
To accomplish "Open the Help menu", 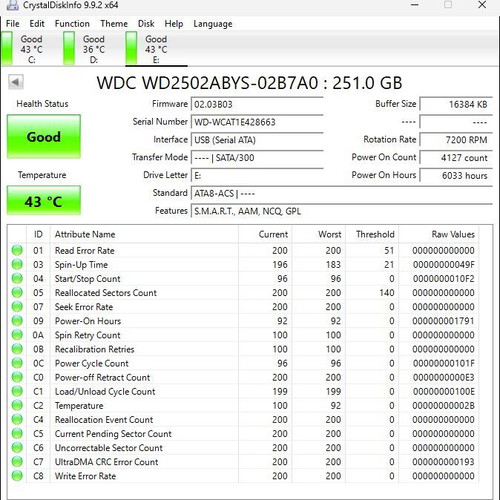I will pyautogui.click(x=174, y=24).
